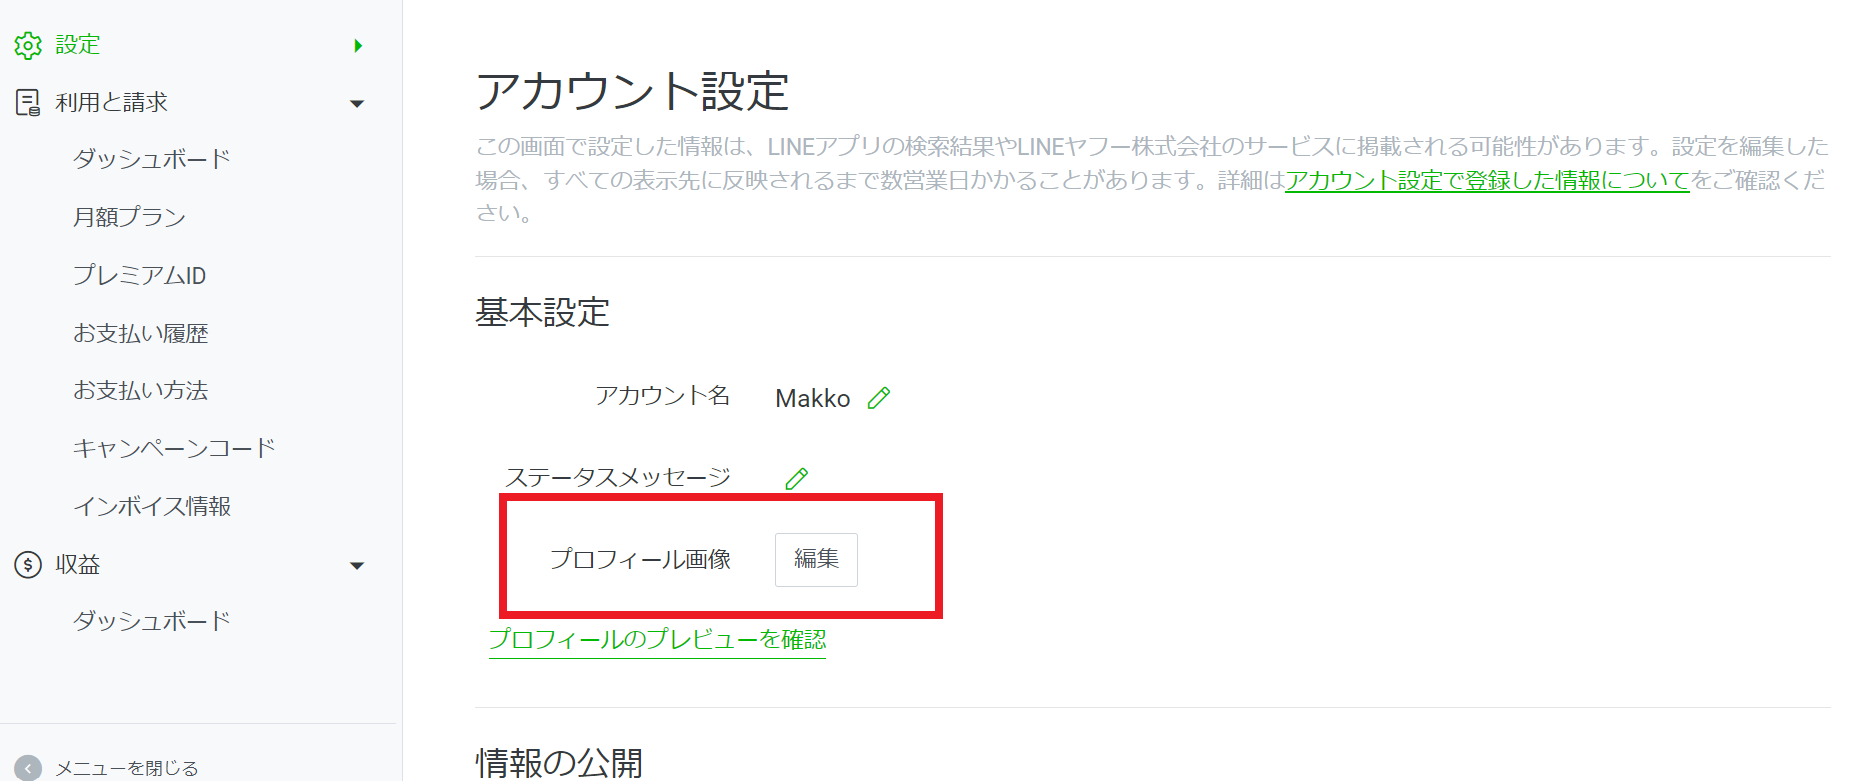Click the 情報の公開 section heading

point(559,763)
